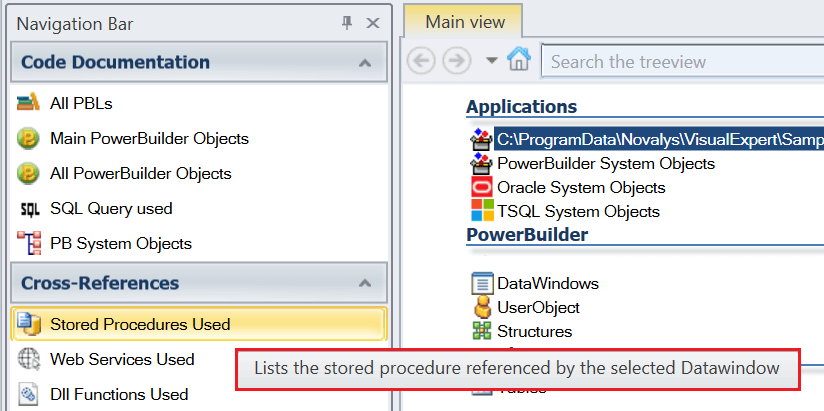This screenshot has width=824, height=411.
Task: Click the Main PowerBuilder Objects icon
Action: pos(28,139)
